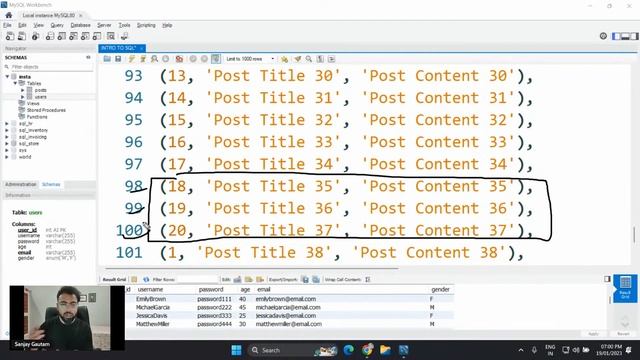Sort results by username column header

[x=150, y=289]
